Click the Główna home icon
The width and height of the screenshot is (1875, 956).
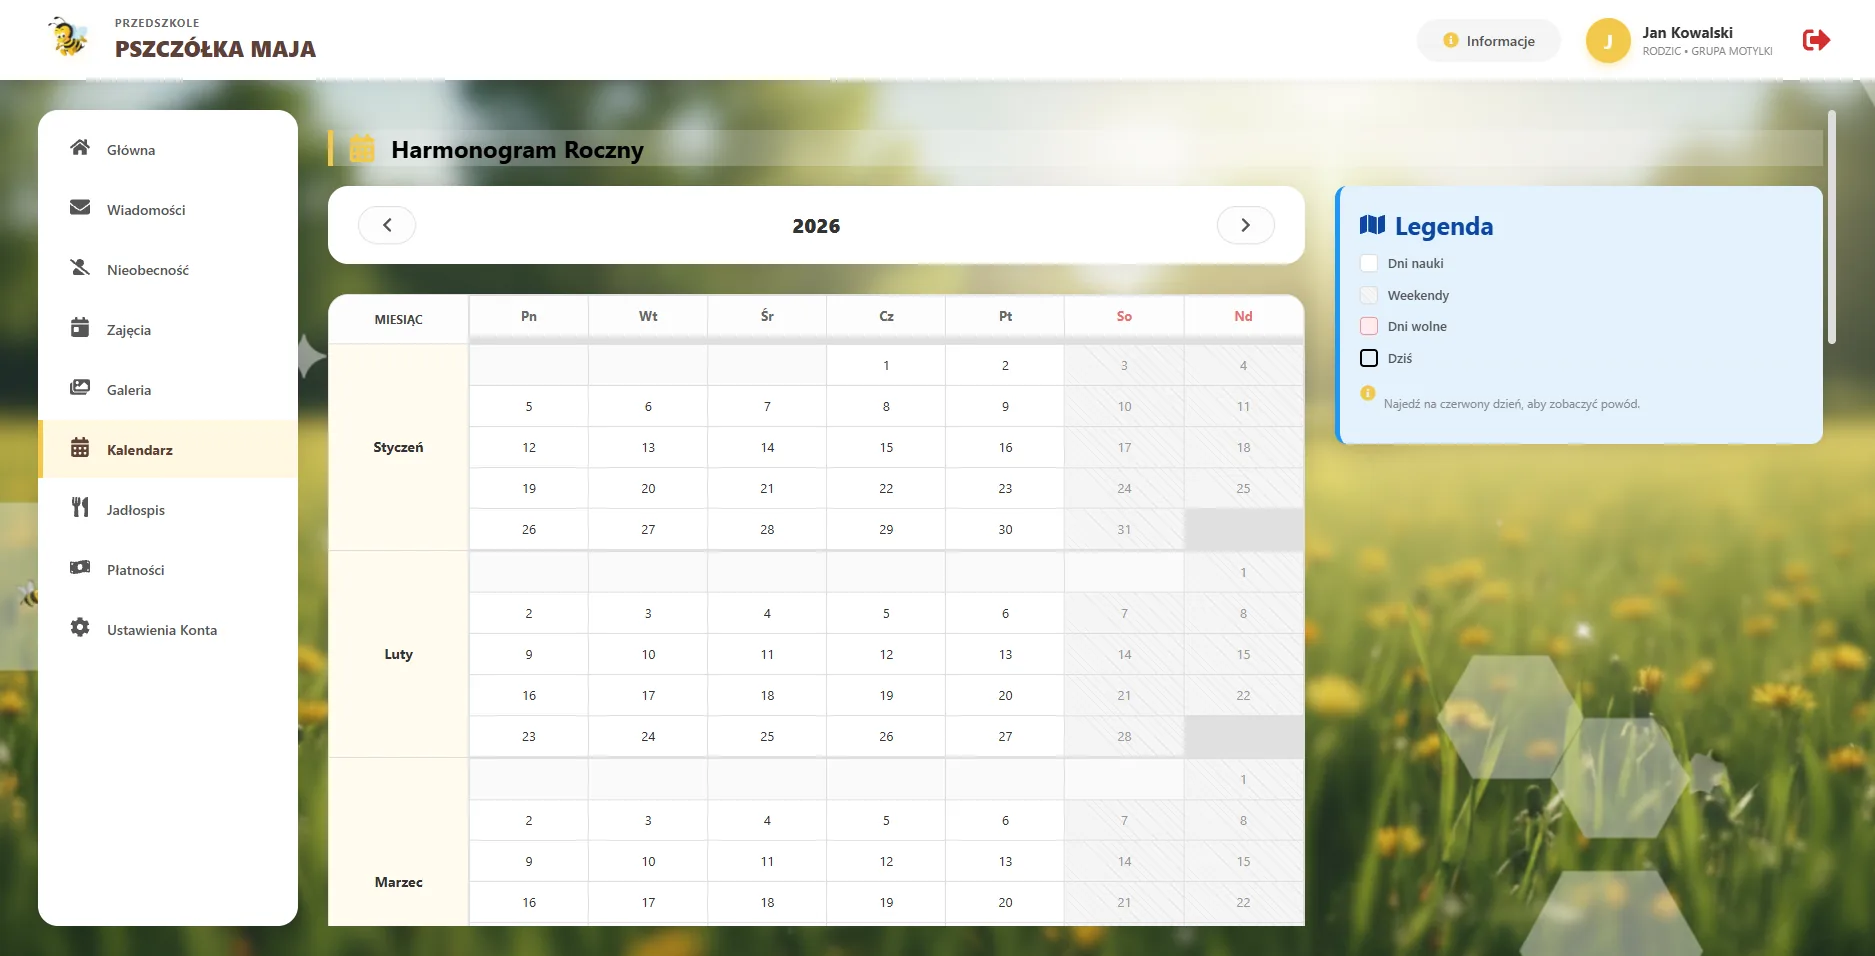(80, 148)
